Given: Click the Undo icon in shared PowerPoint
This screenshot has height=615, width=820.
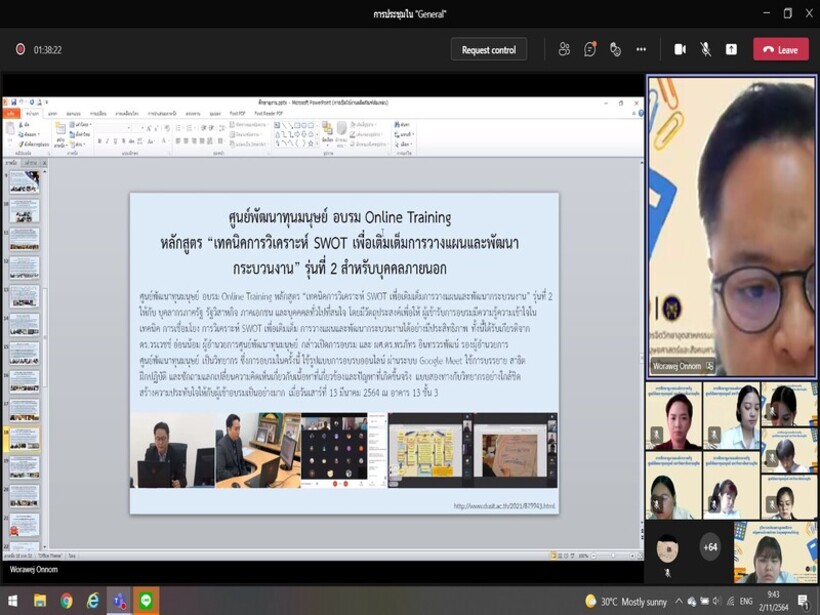Looking at the screenshot, I should click(21, 102).
